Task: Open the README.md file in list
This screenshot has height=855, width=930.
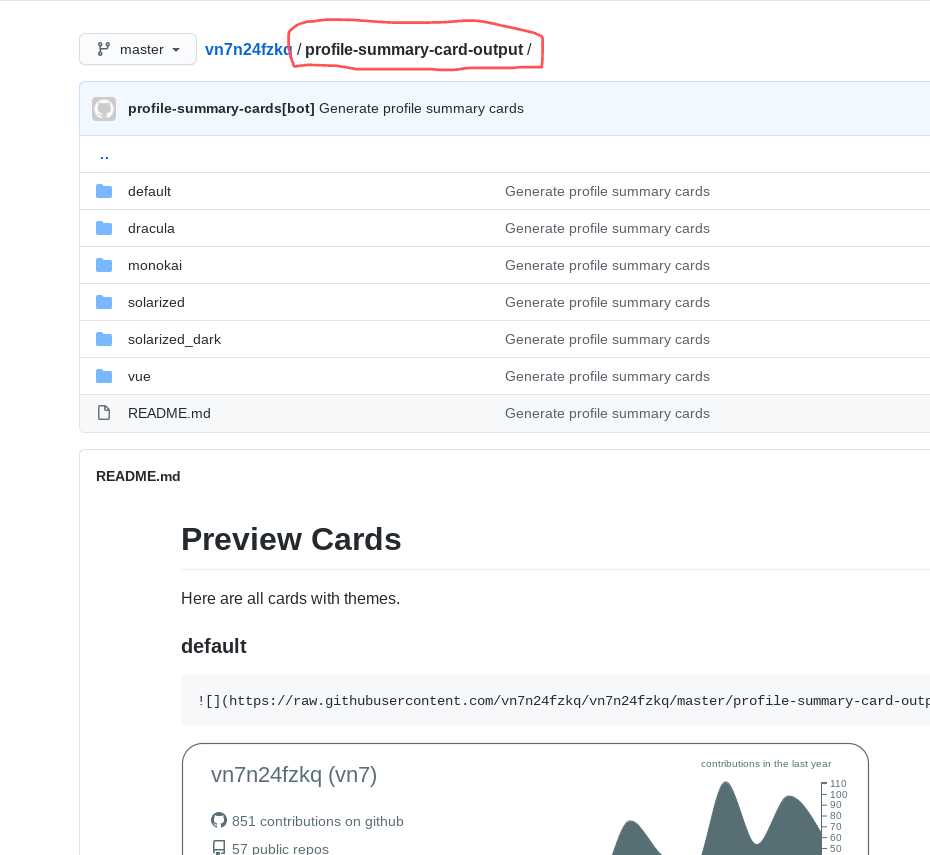Action: pos(169,413)
